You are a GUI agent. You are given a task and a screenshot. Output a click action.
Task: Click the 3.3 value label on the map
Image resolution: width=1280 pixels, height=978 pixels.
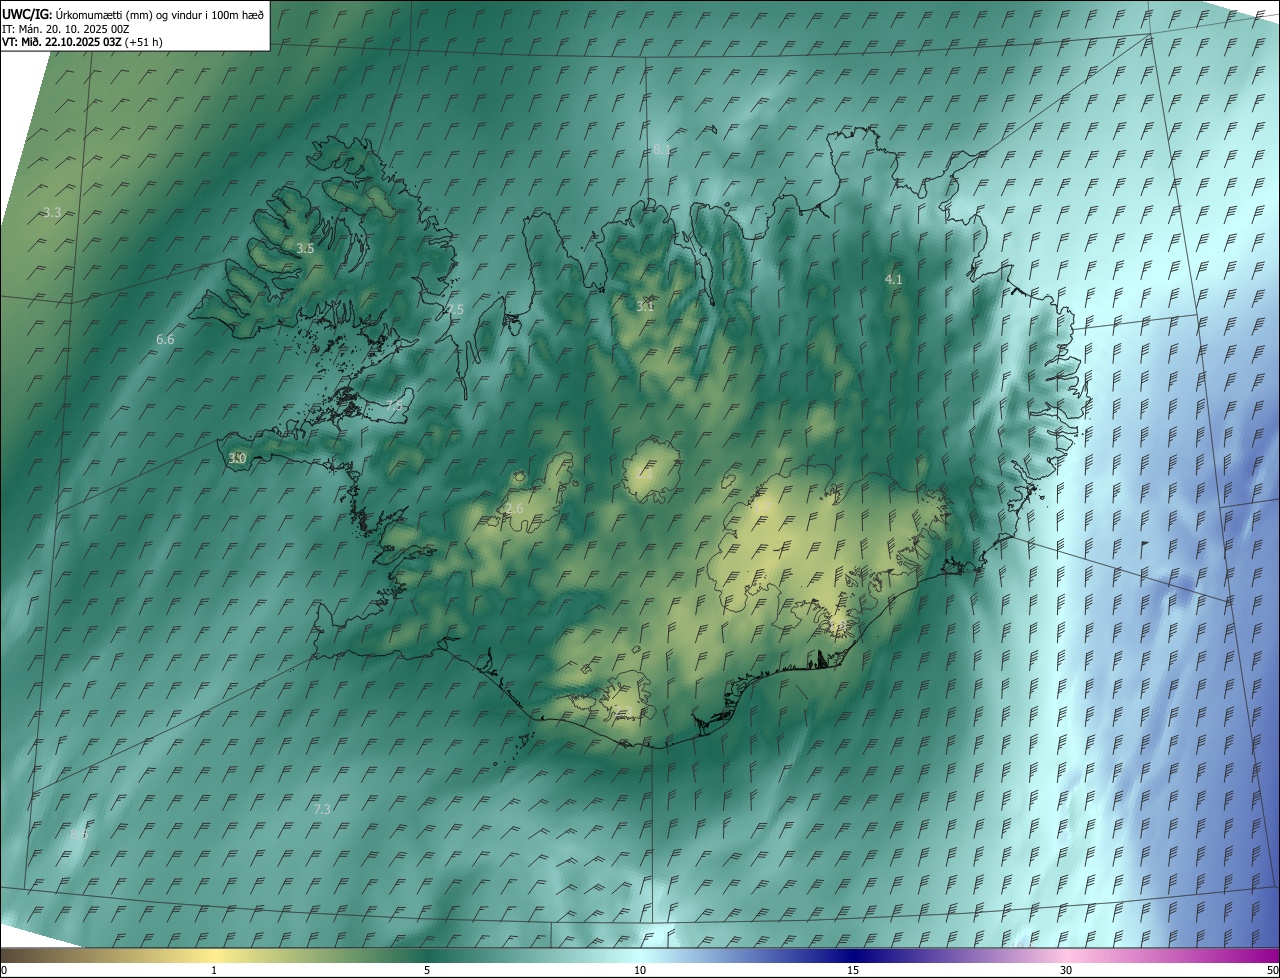click(53, 212)
